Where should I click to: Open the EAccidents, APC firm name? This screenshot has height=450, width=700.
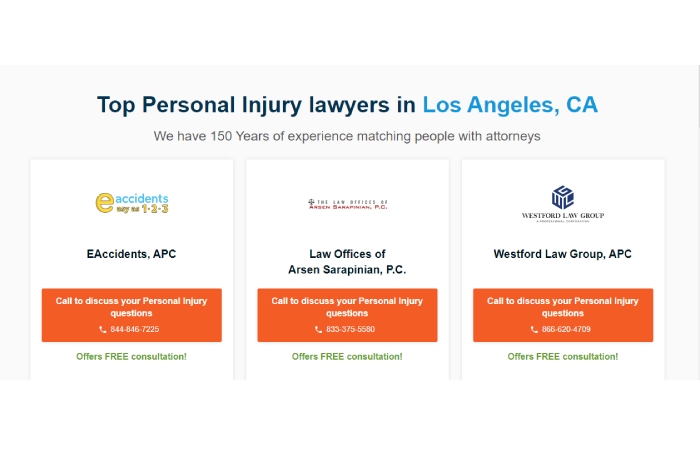point(131,254)
